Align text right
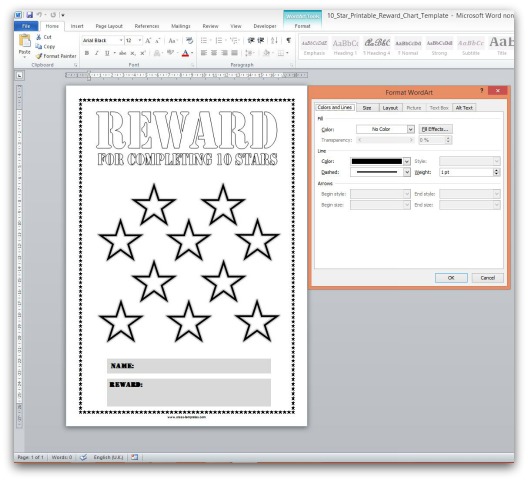The image size is (528, 481). point(224,53)
